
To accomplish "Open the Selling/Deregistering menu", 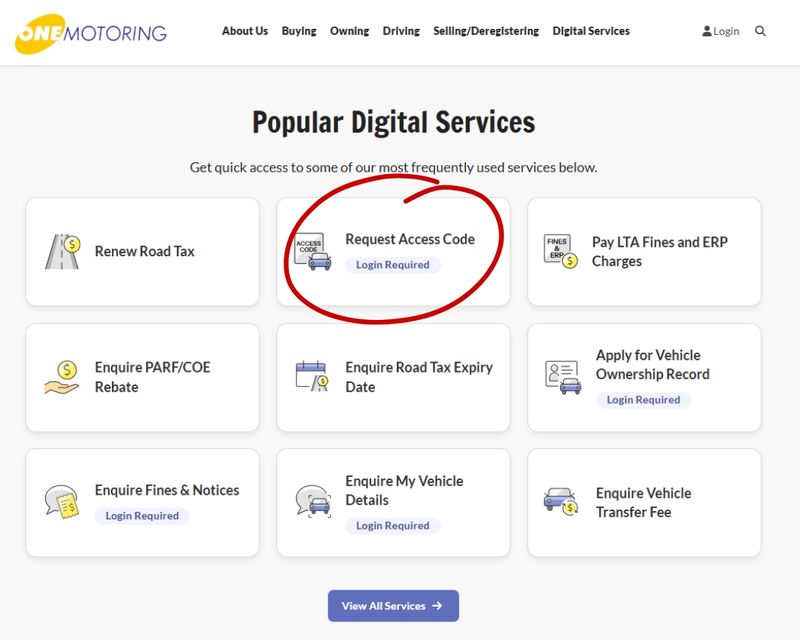I will point(486,31).
